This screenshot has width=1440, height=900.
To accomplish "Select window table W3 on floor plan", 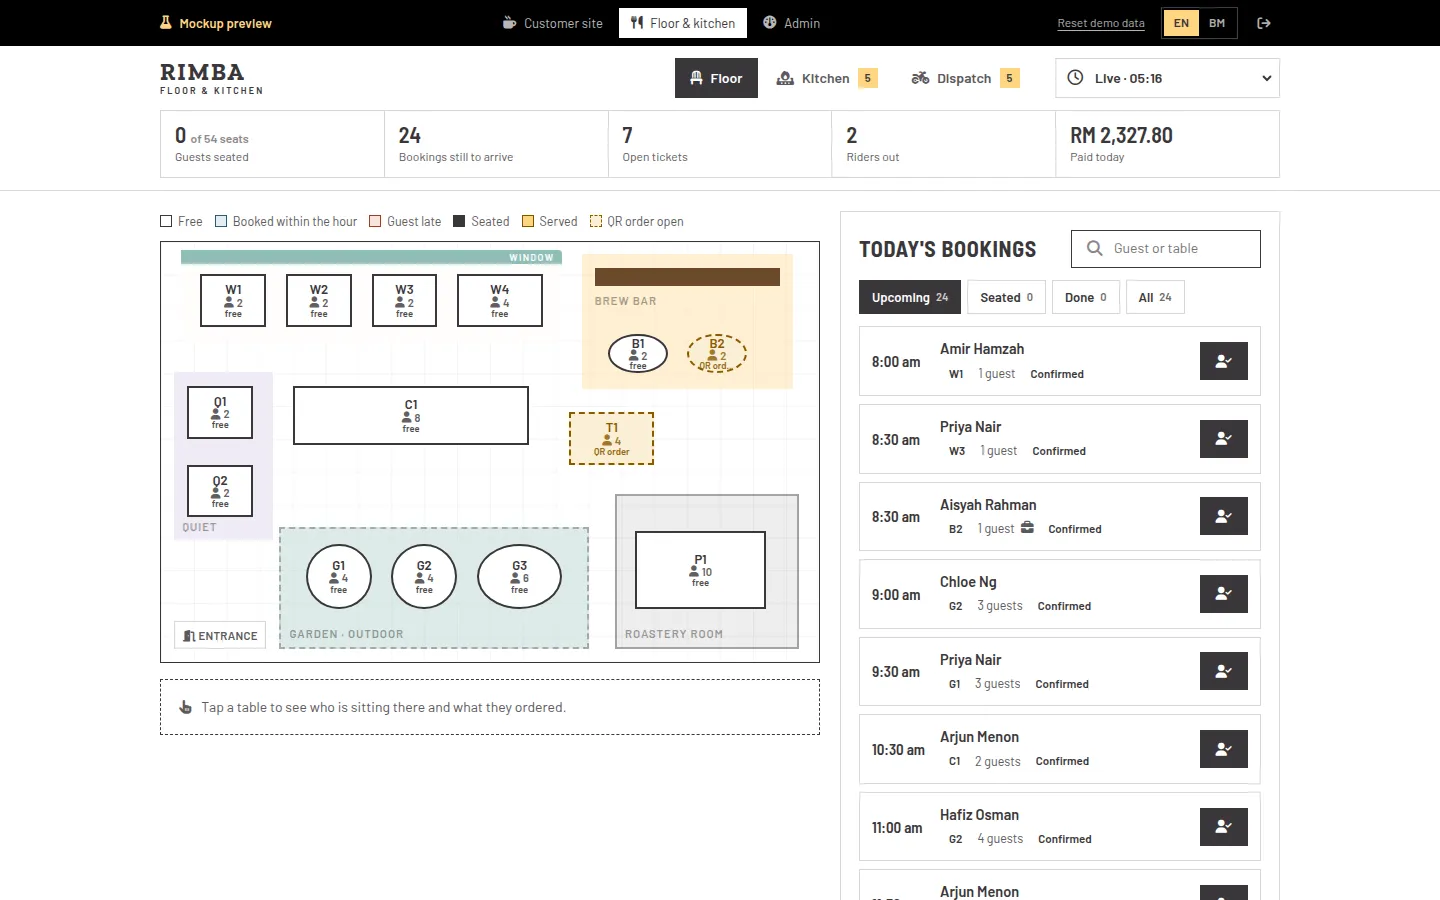I will [x=404, y=300].
